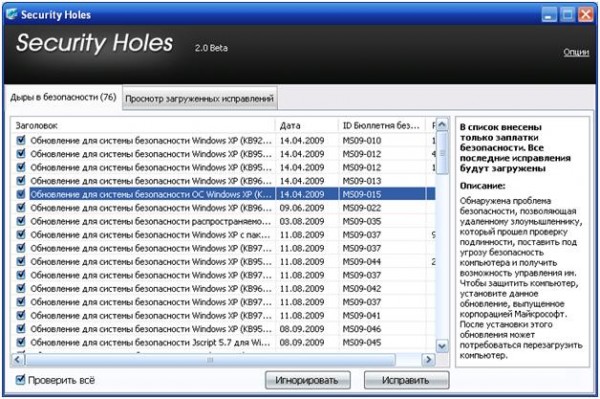The width and height of the screenshot is (600, 399).
Task: Click the date cell "09.06.2009"
Action: [302, 208]
